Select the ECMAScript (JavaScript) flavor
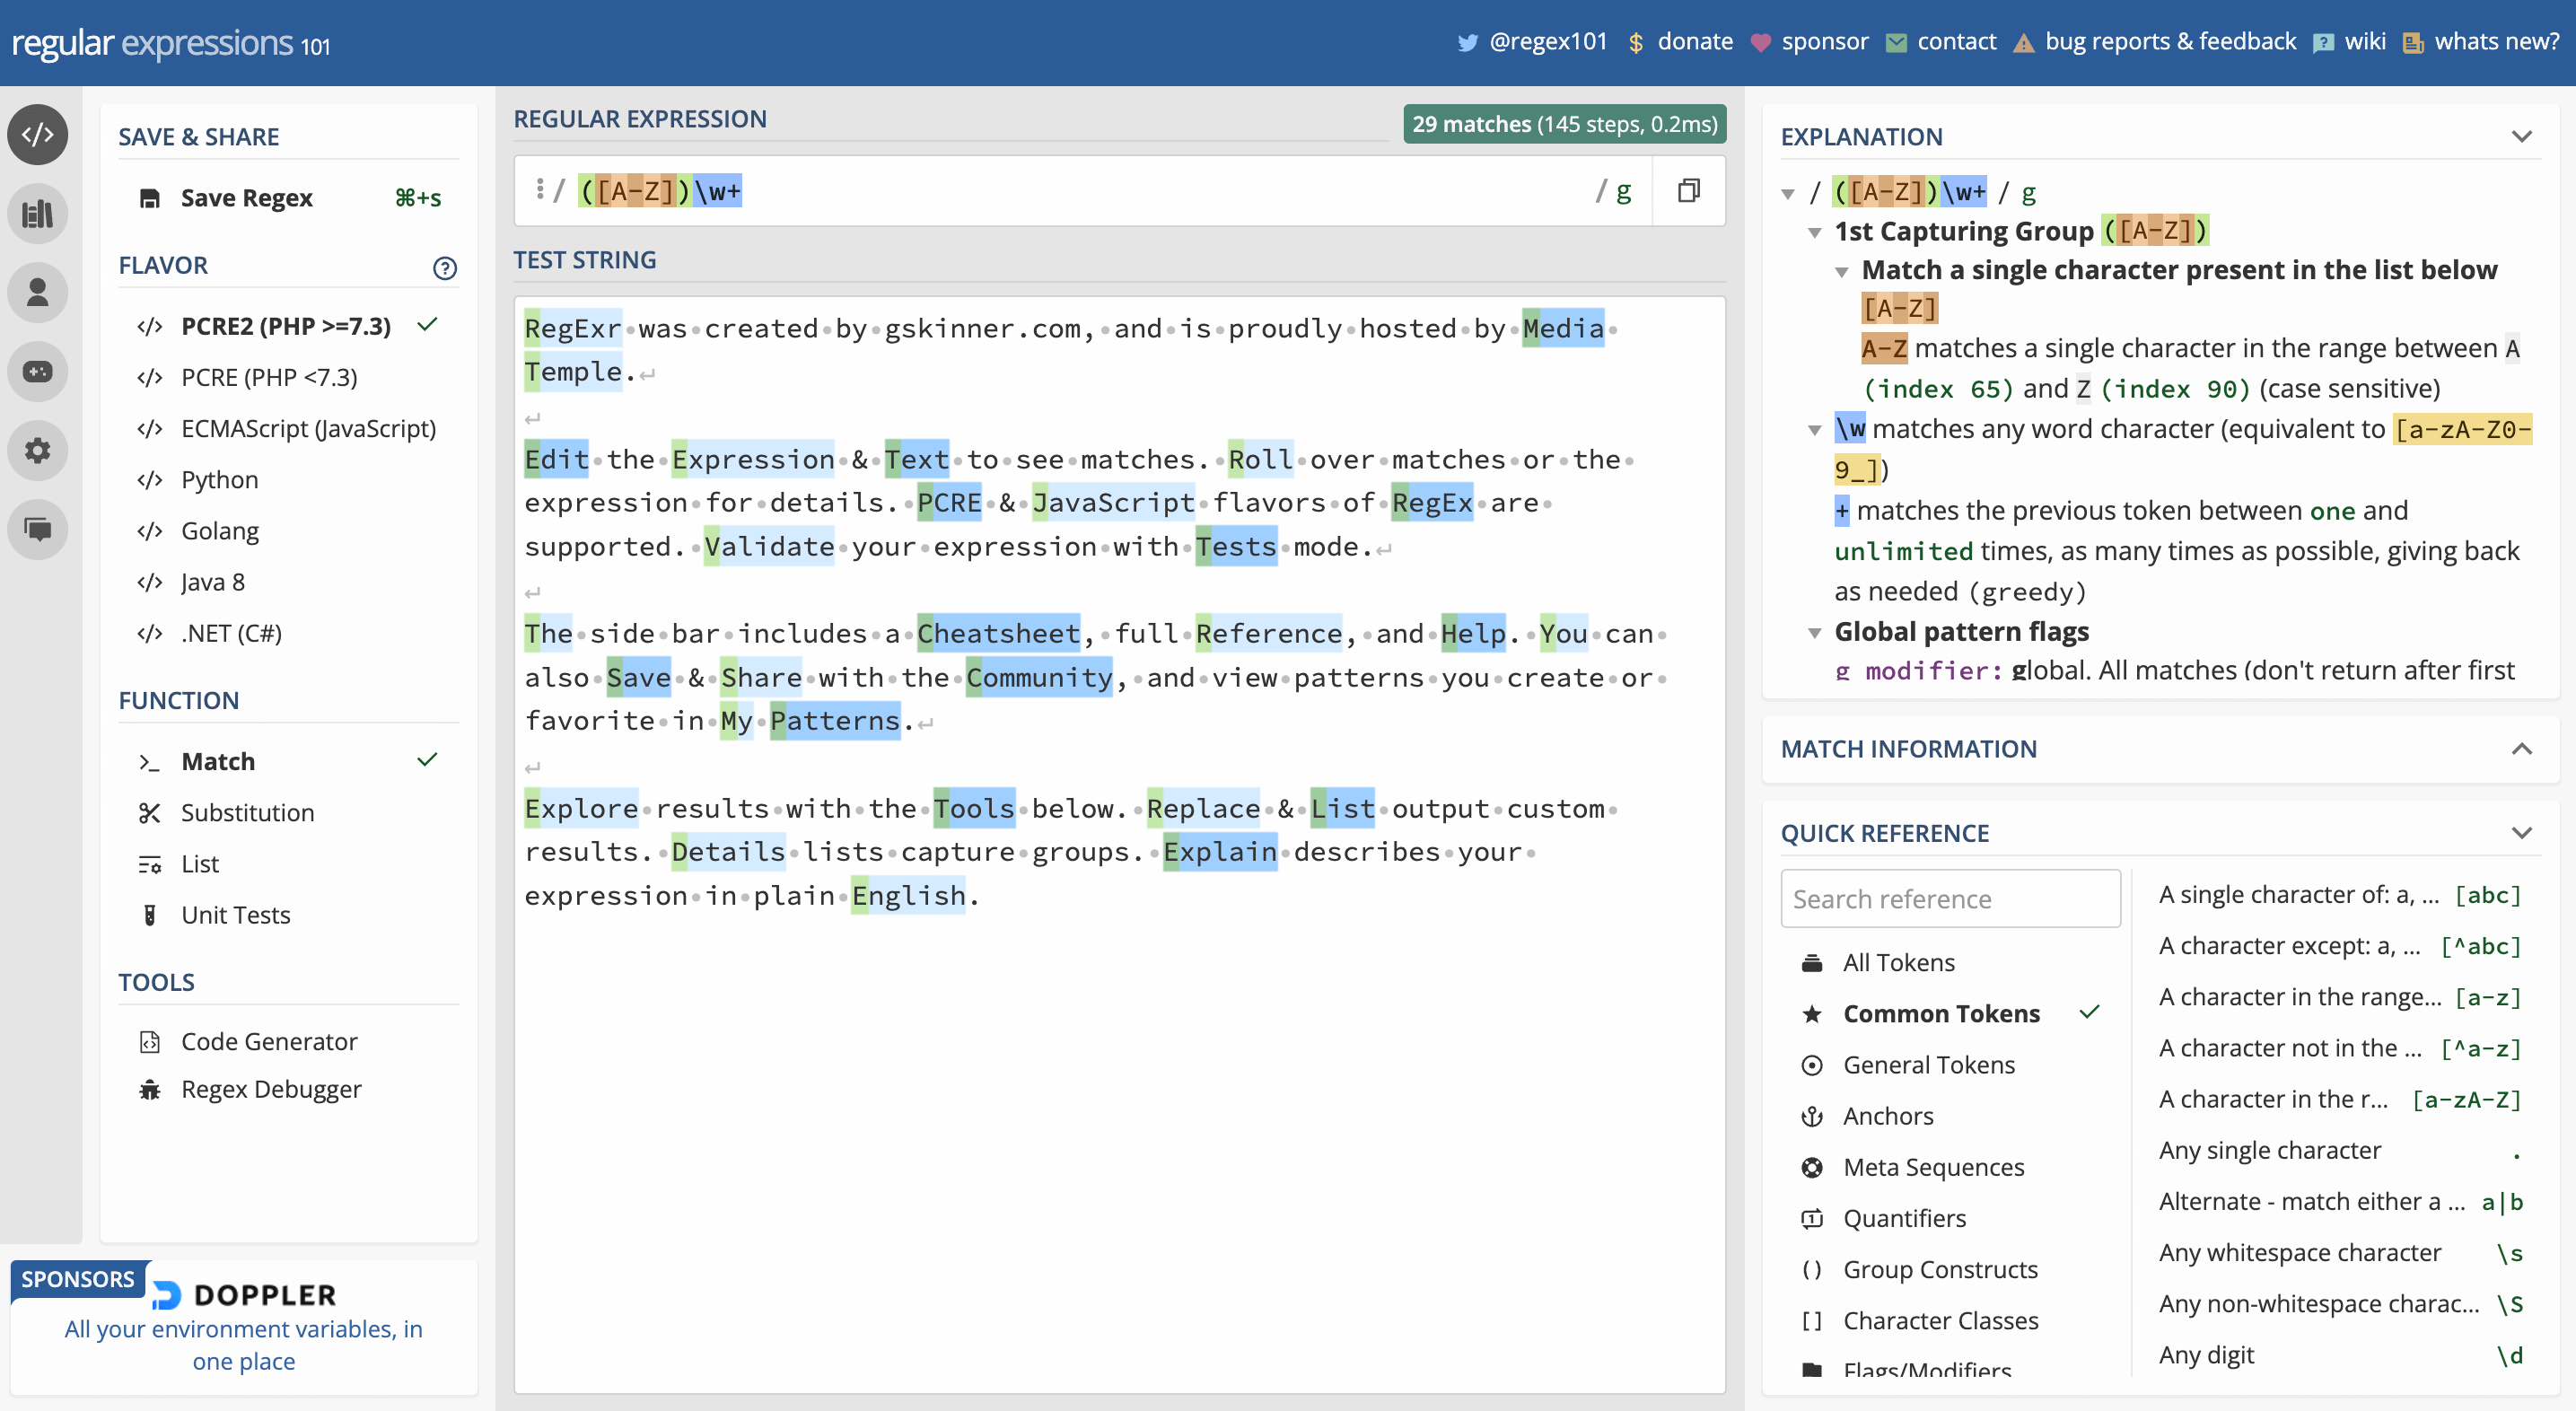The width and height of the screenshot is (2576, 1411). tap(308, 429)
